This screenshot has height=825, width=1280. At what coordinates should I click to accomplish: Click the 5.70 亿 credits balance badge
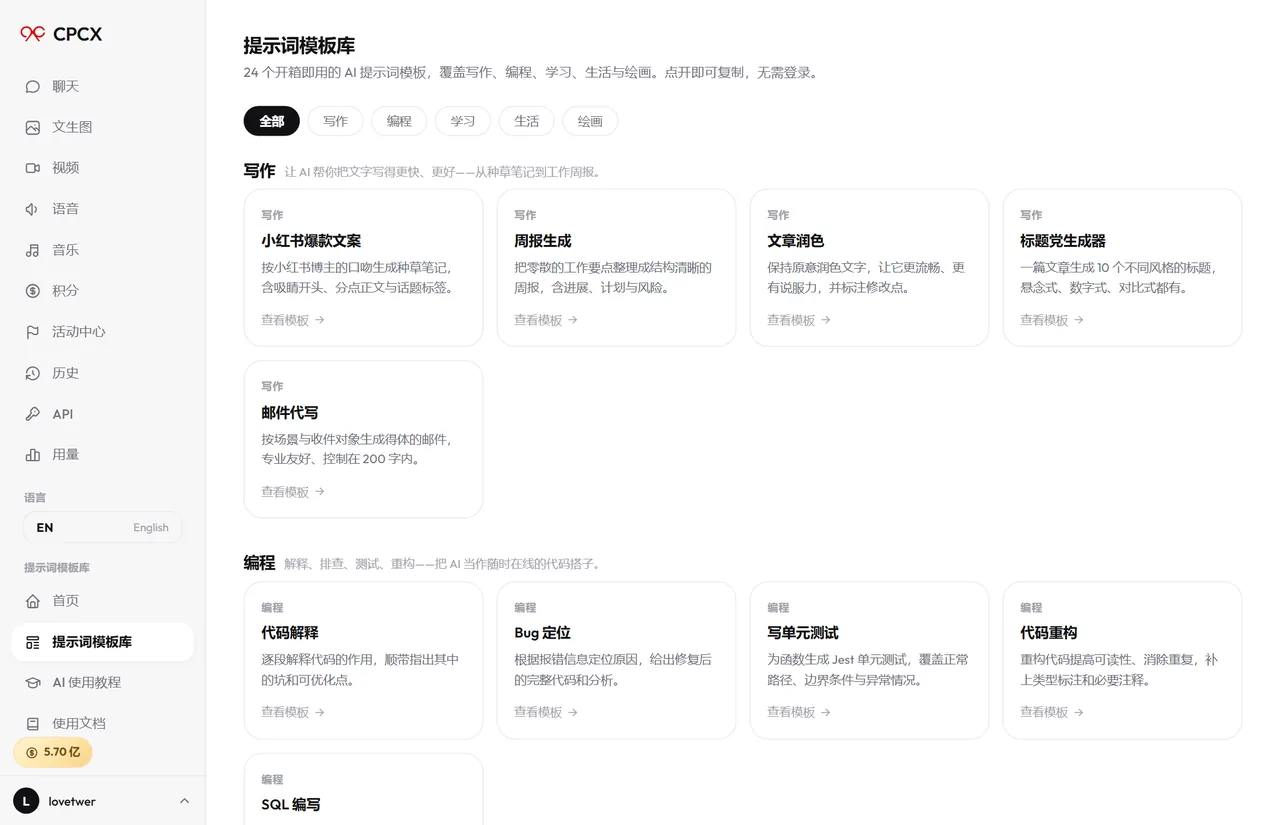(53, 752)
